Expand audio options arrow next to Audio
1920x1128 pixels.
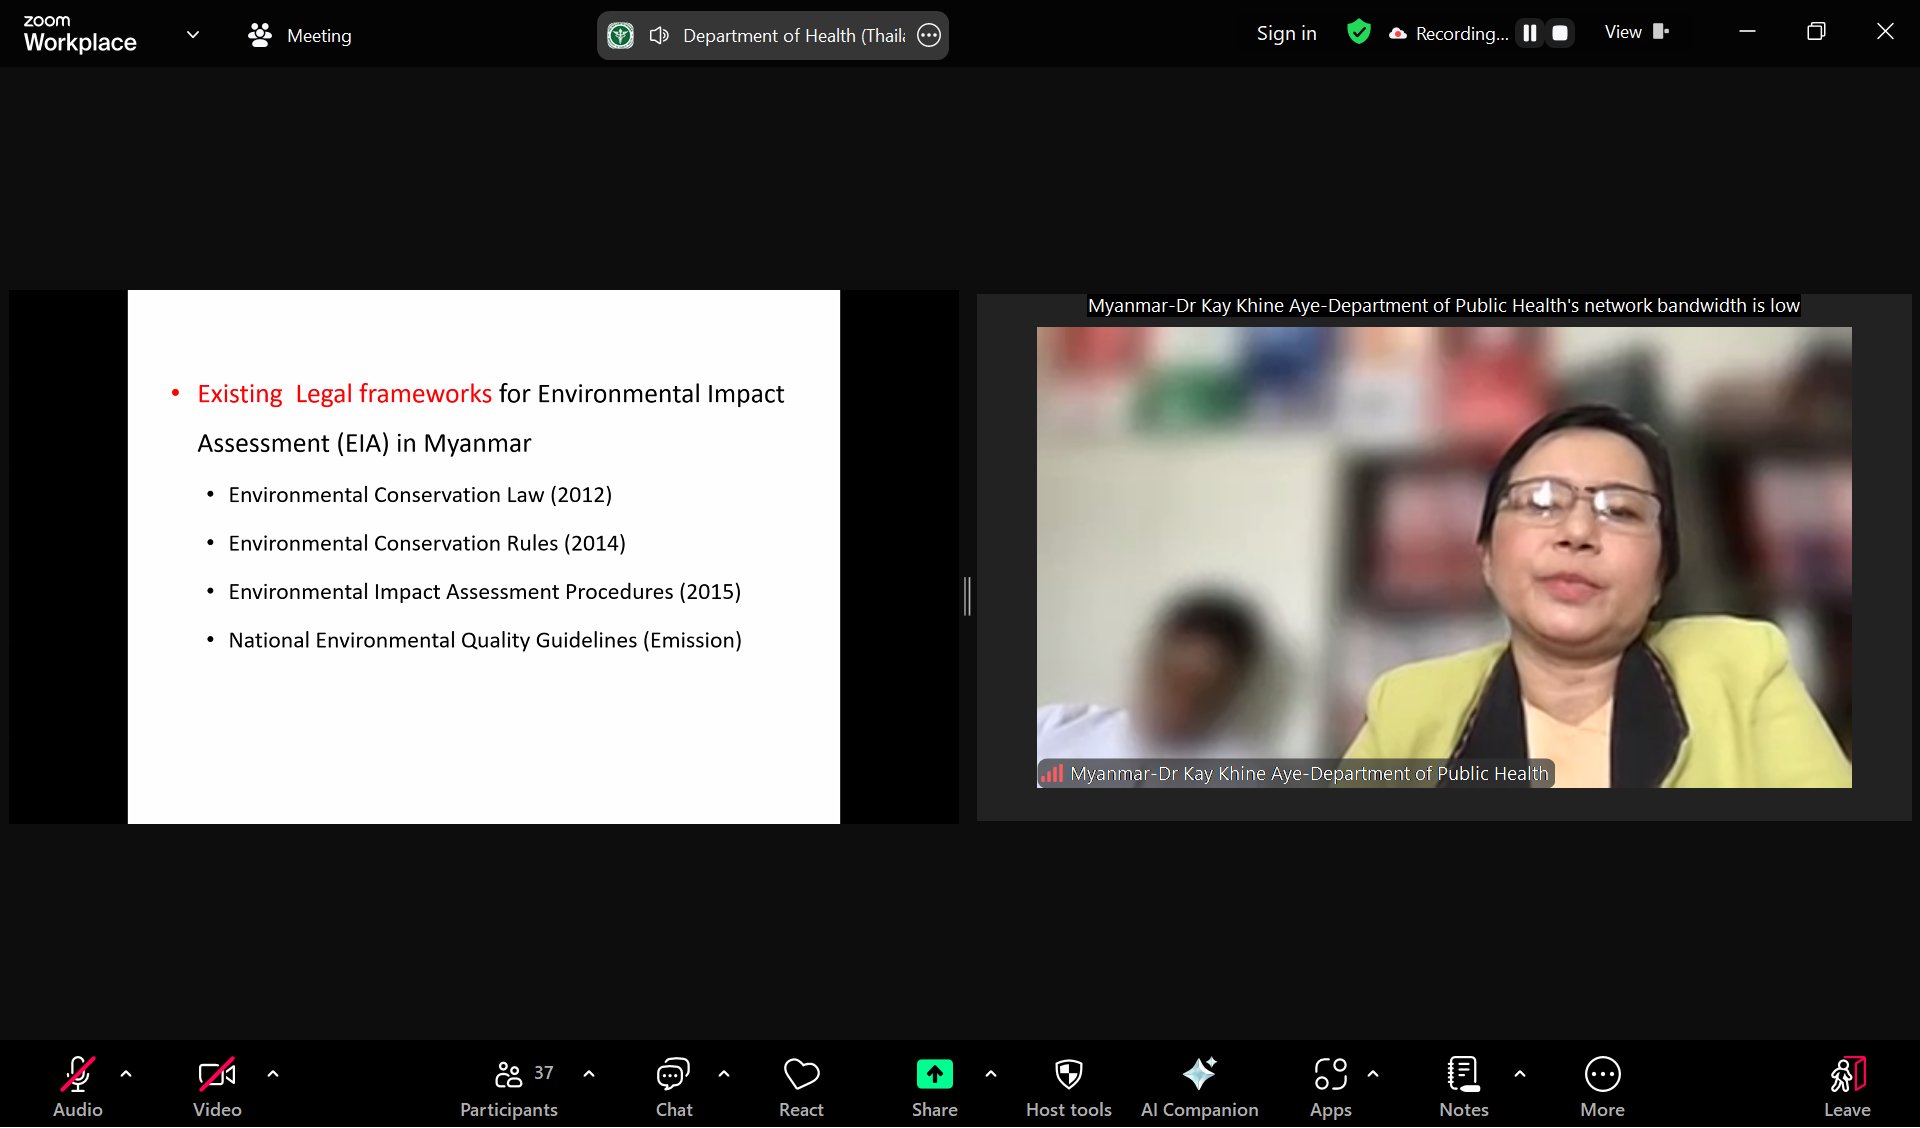tap(126, 1074)
